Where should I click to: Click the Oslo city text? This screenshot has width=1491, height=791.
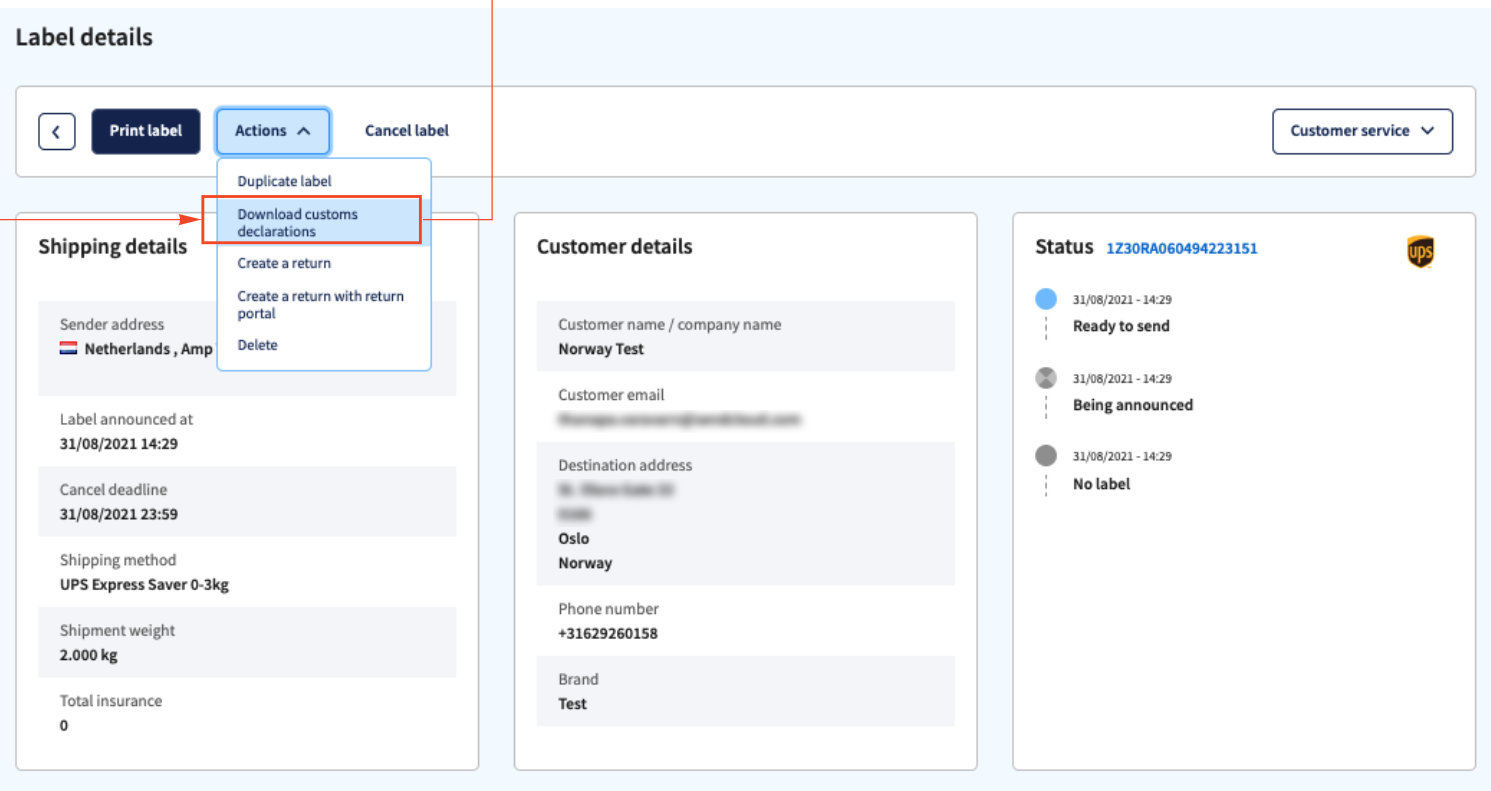click(x=574, y=538)
